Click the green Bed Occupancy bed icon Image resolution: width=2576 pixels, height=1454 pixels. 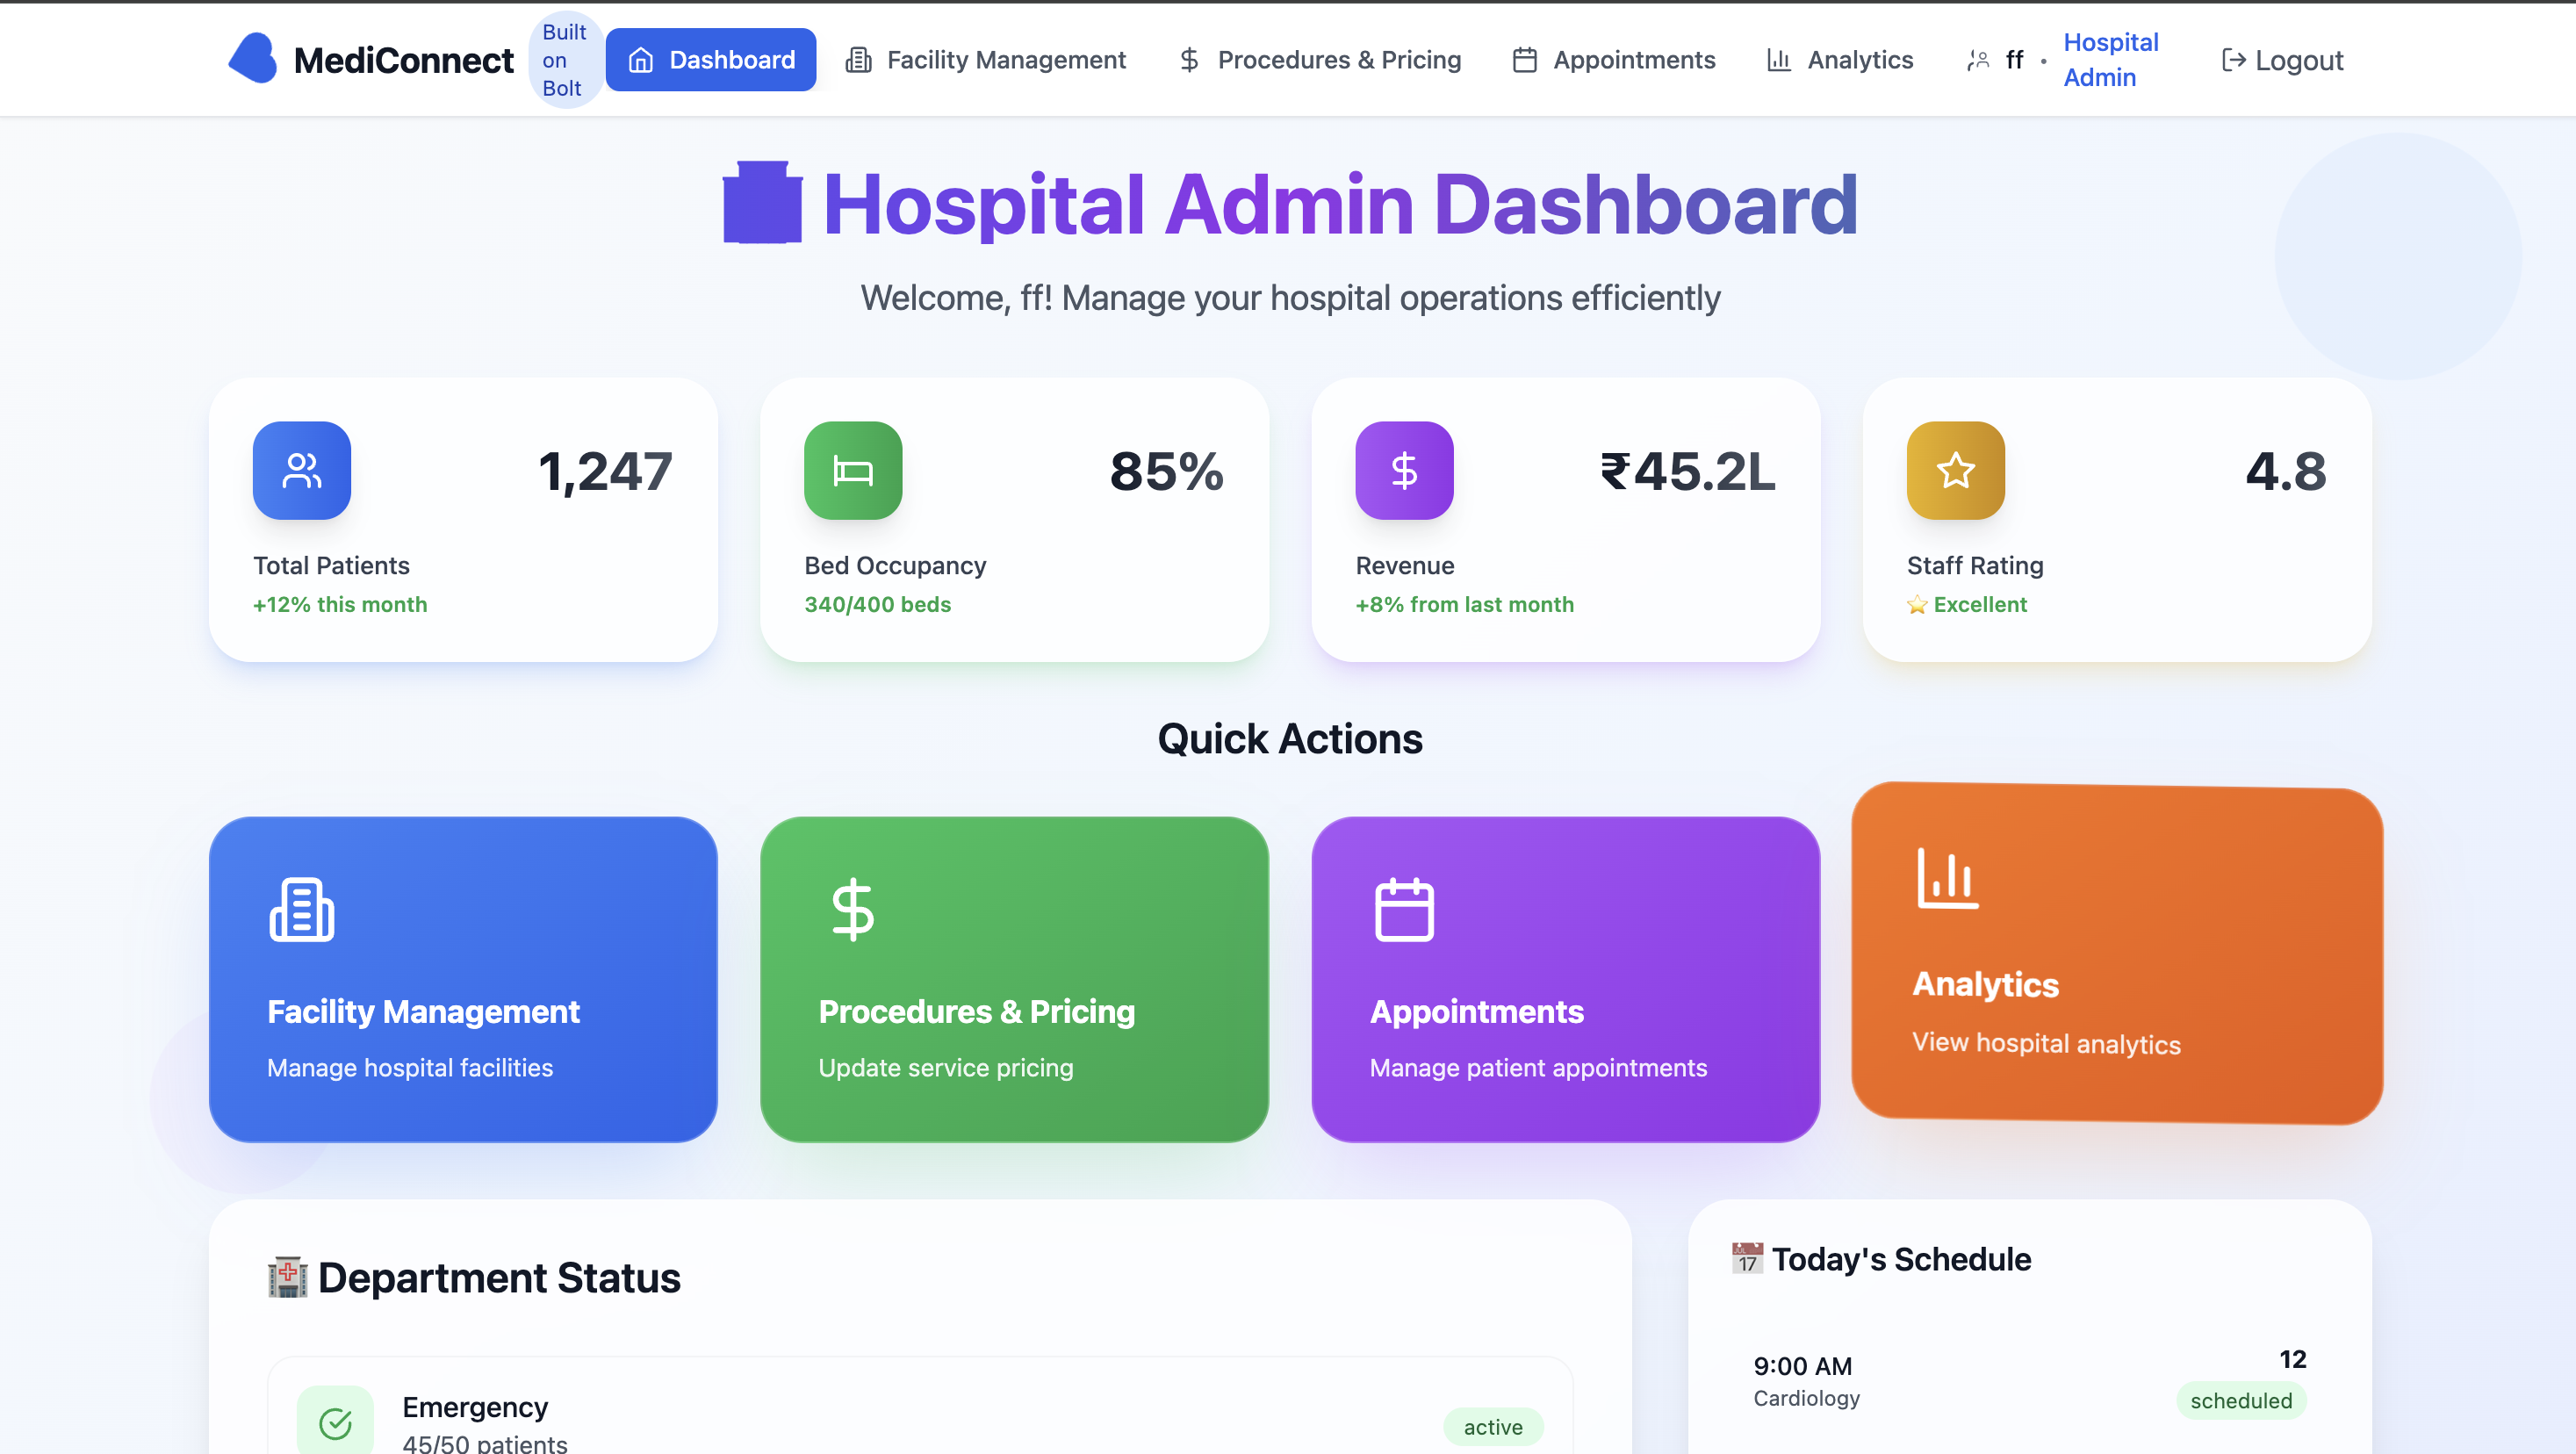tap(852, 470)
